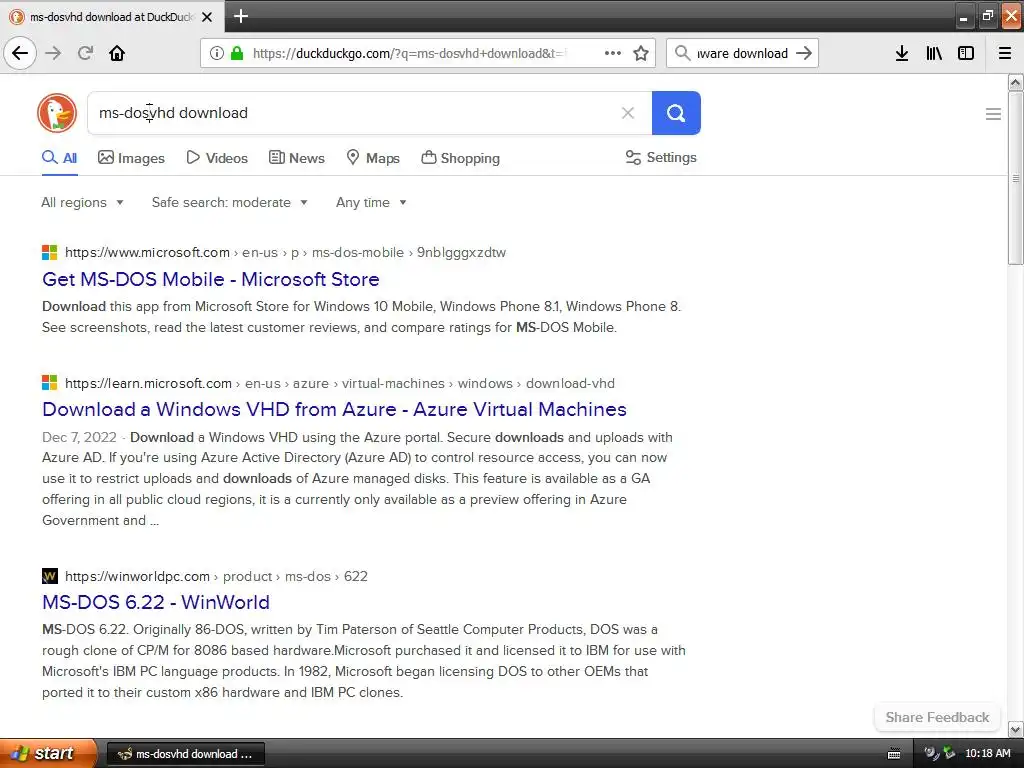
Task: Clear the DuckDuckGo search field
Action: [x=628, y=113]
